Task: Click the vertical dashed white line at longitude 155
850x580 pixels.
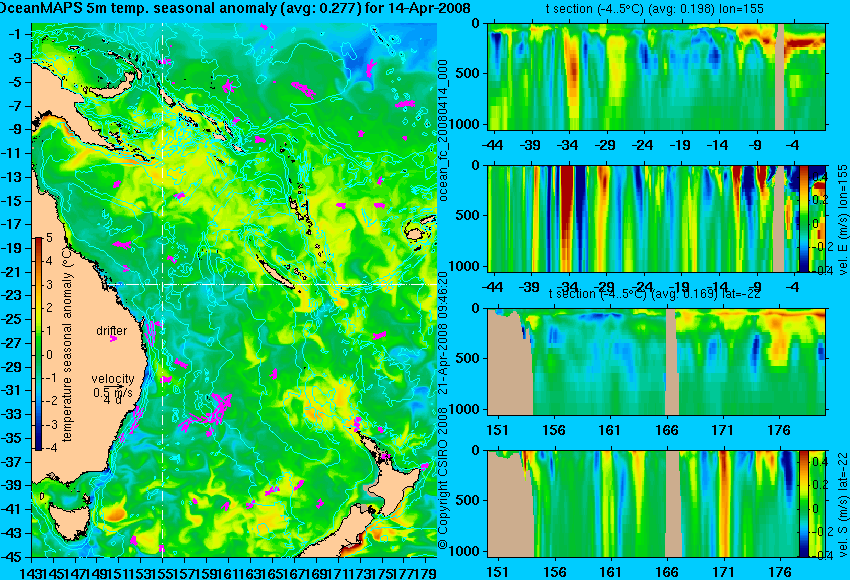Action: (162, 290)
